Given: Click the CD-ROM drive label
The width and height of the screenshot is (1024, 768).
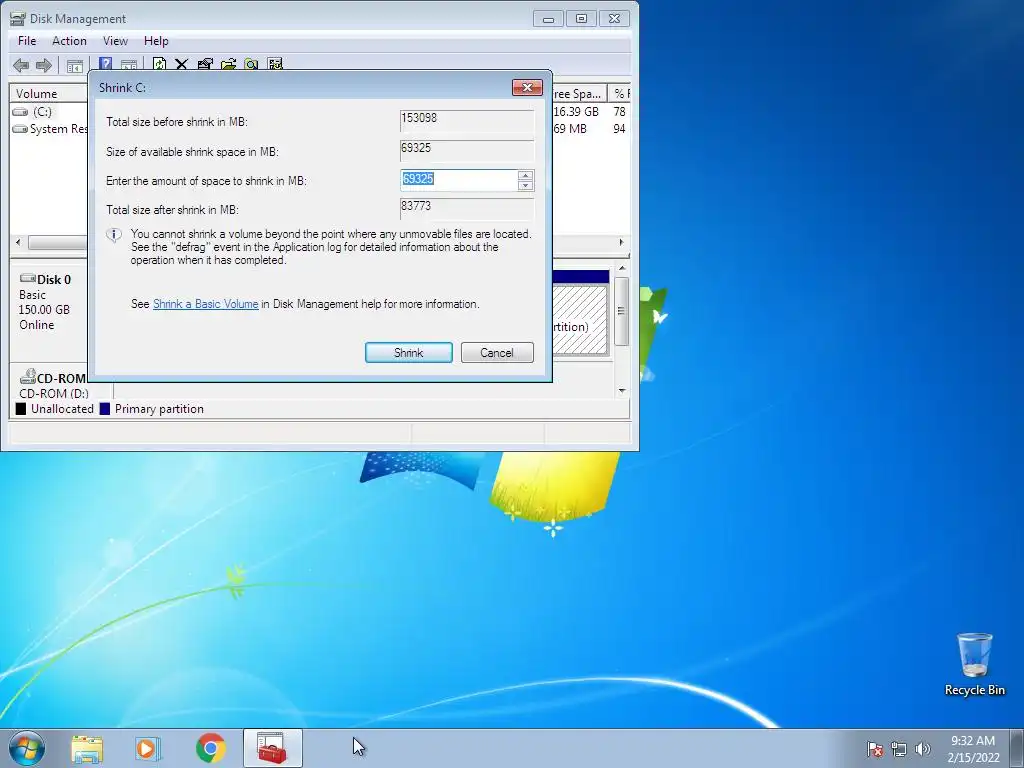Looking at the screenshot, I should pyautogui.click(x=61, y=378).
